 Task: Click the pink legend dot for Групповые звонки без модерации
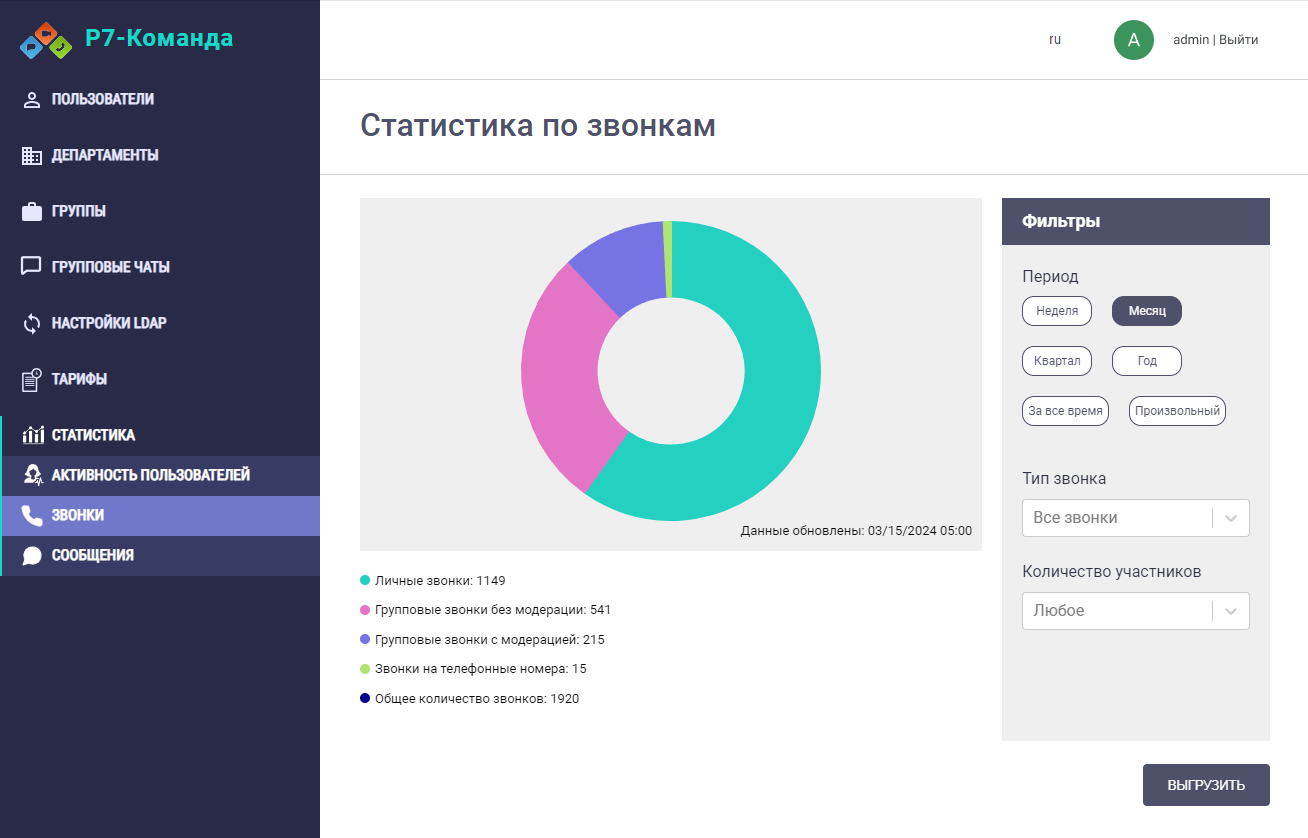click(365, 610)
